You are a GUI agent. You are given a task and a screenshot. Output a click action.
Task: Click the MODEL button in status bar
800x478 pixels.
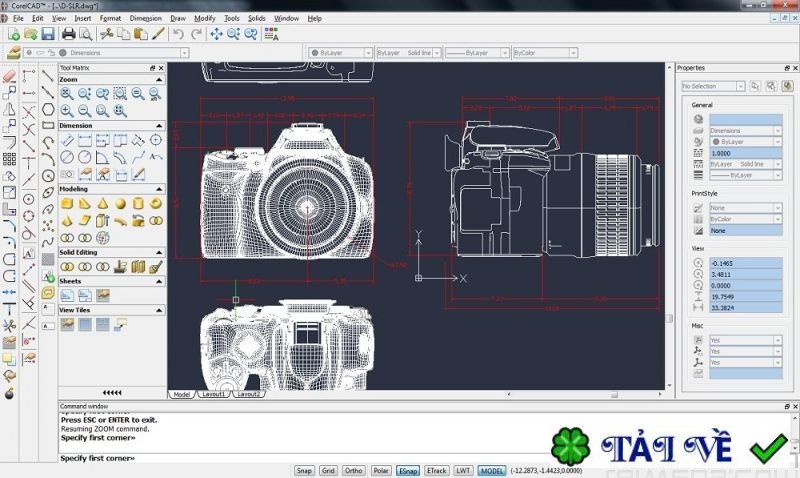point(492,470)
